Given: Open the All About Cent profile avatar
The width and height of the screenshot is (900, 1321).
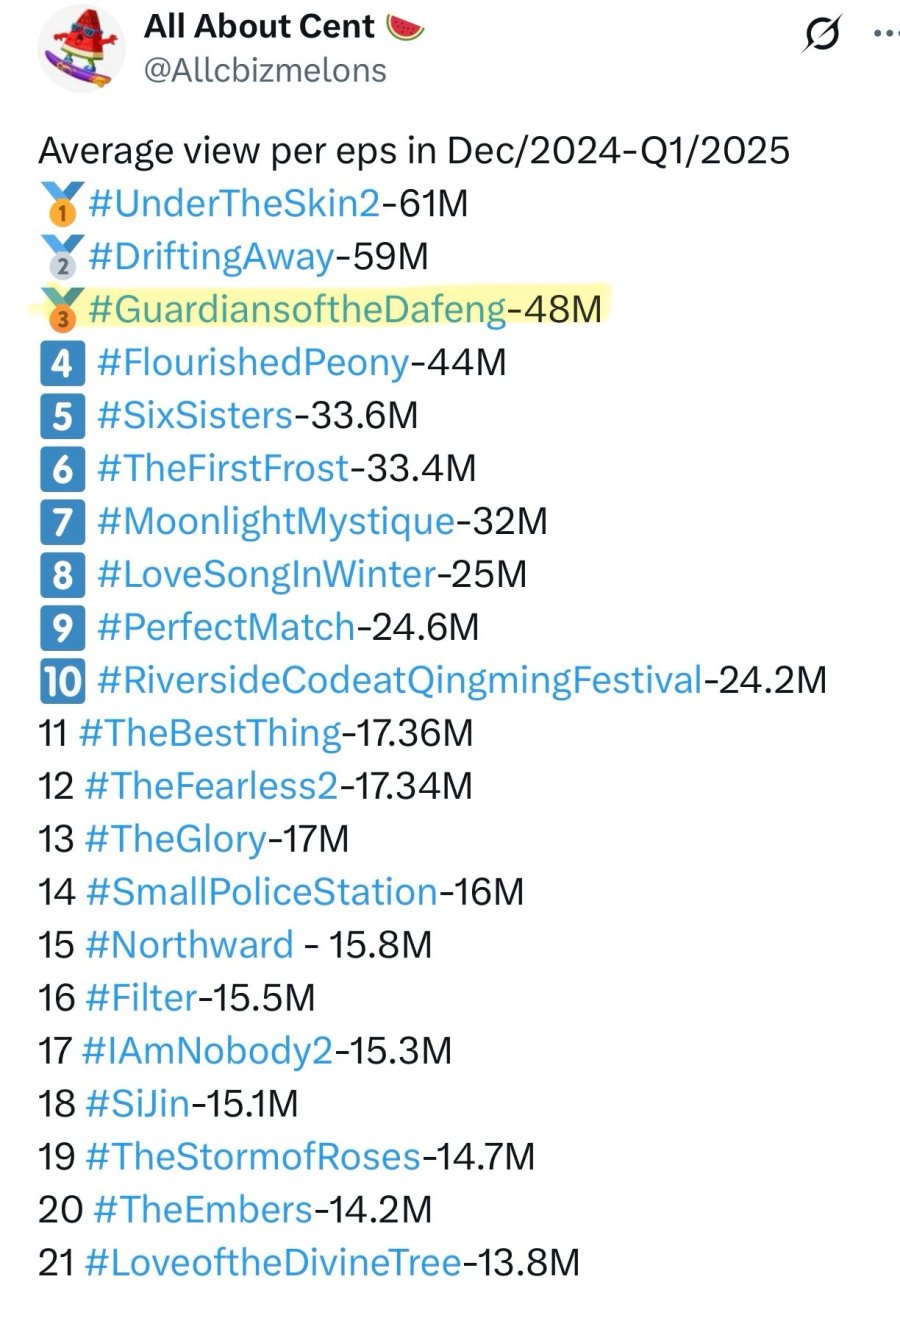Looking at the screenshot, I should point(82,48).
